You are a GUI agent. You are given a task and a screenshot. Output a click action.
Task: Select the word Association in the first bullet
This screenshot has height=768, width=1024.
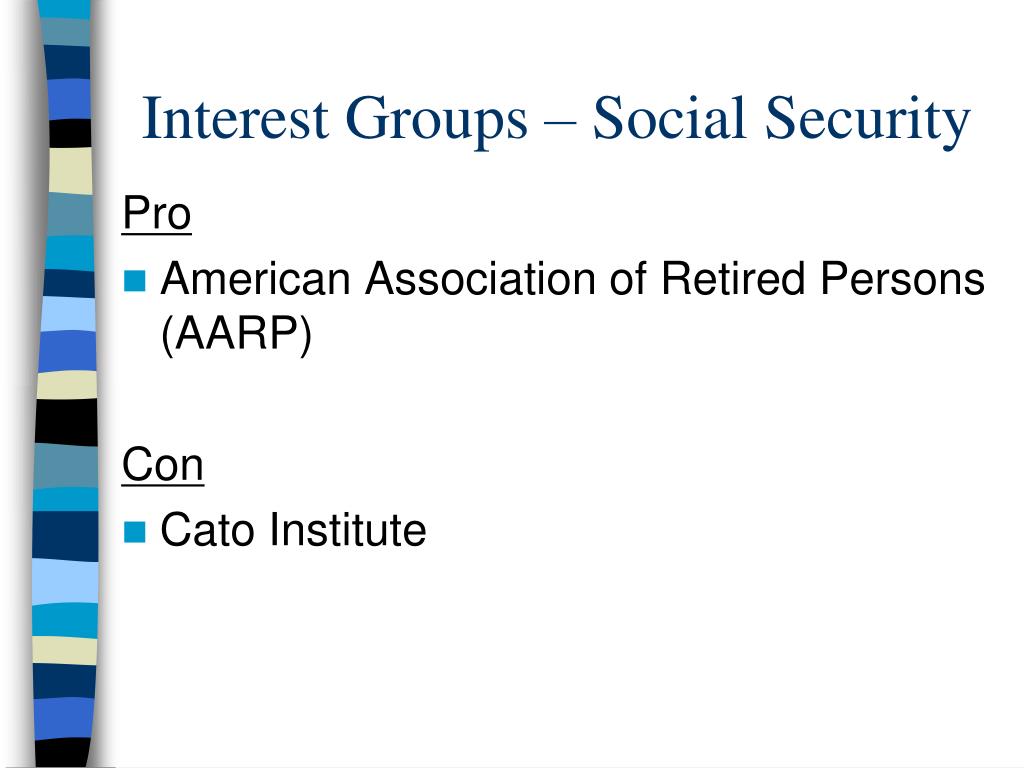tap(479, 279)
